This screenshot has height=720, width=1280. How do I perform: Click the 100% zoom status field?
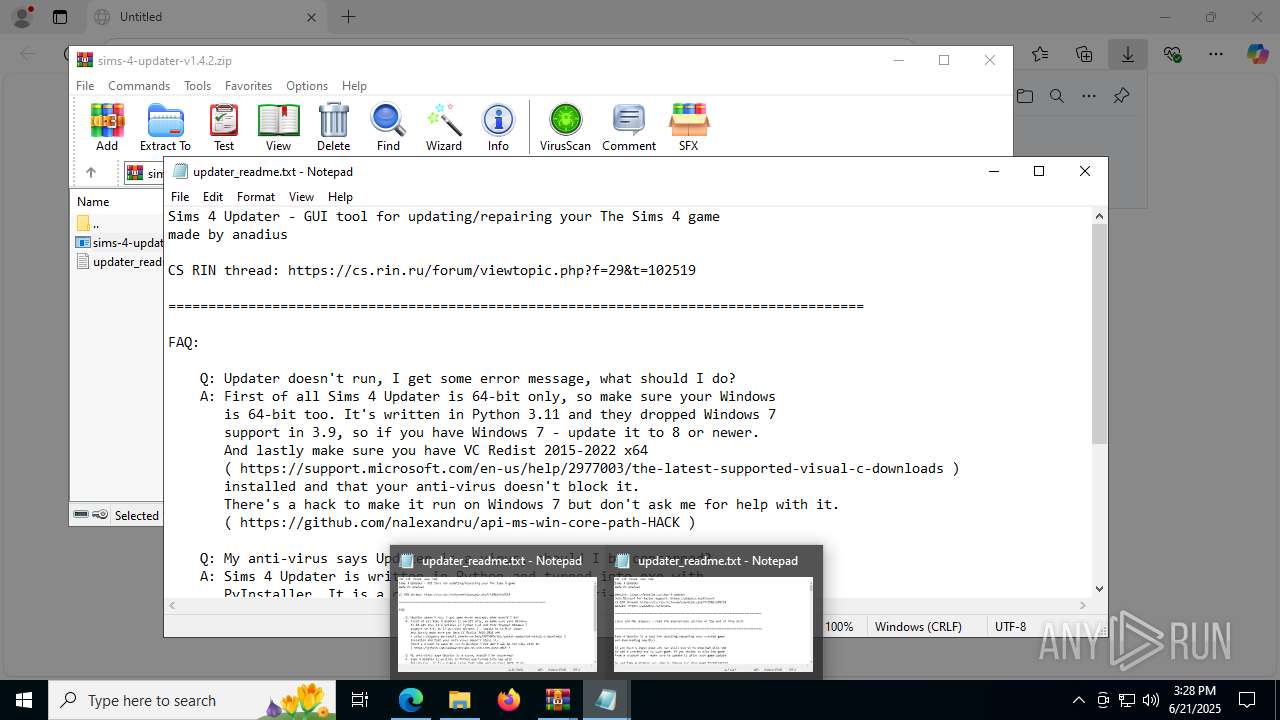pyautogui.click(x=840, y=626)
